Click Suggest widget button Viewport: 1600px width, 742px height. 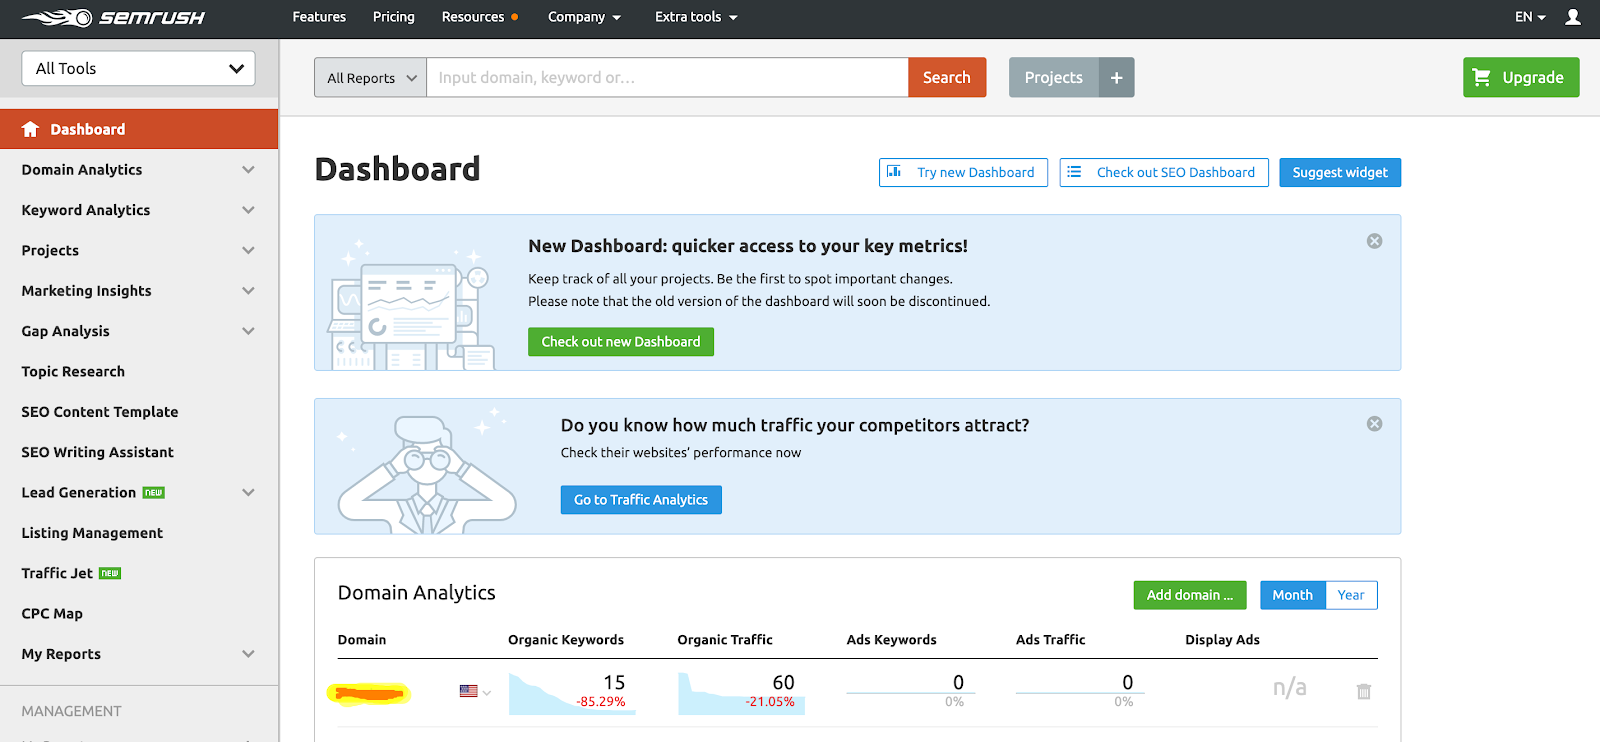[x=1340, y=172]
